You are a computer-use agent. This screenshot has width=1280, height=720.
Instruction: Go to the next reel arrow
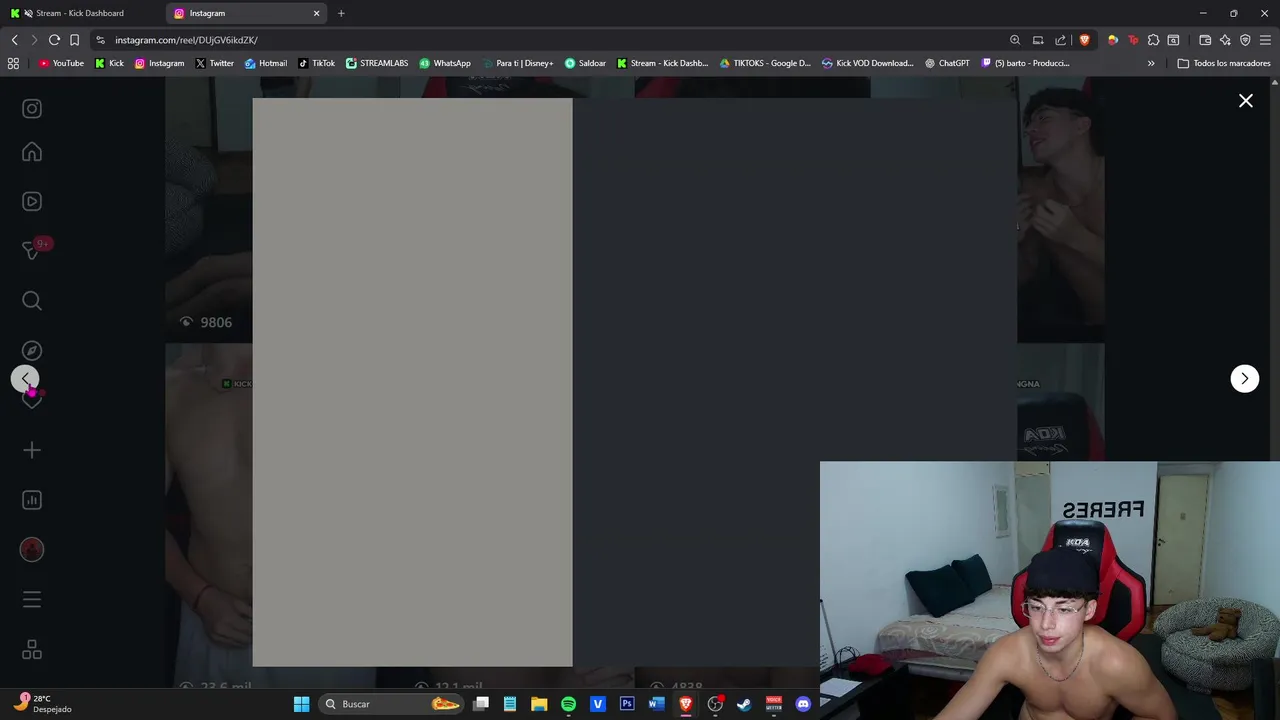1244,378
